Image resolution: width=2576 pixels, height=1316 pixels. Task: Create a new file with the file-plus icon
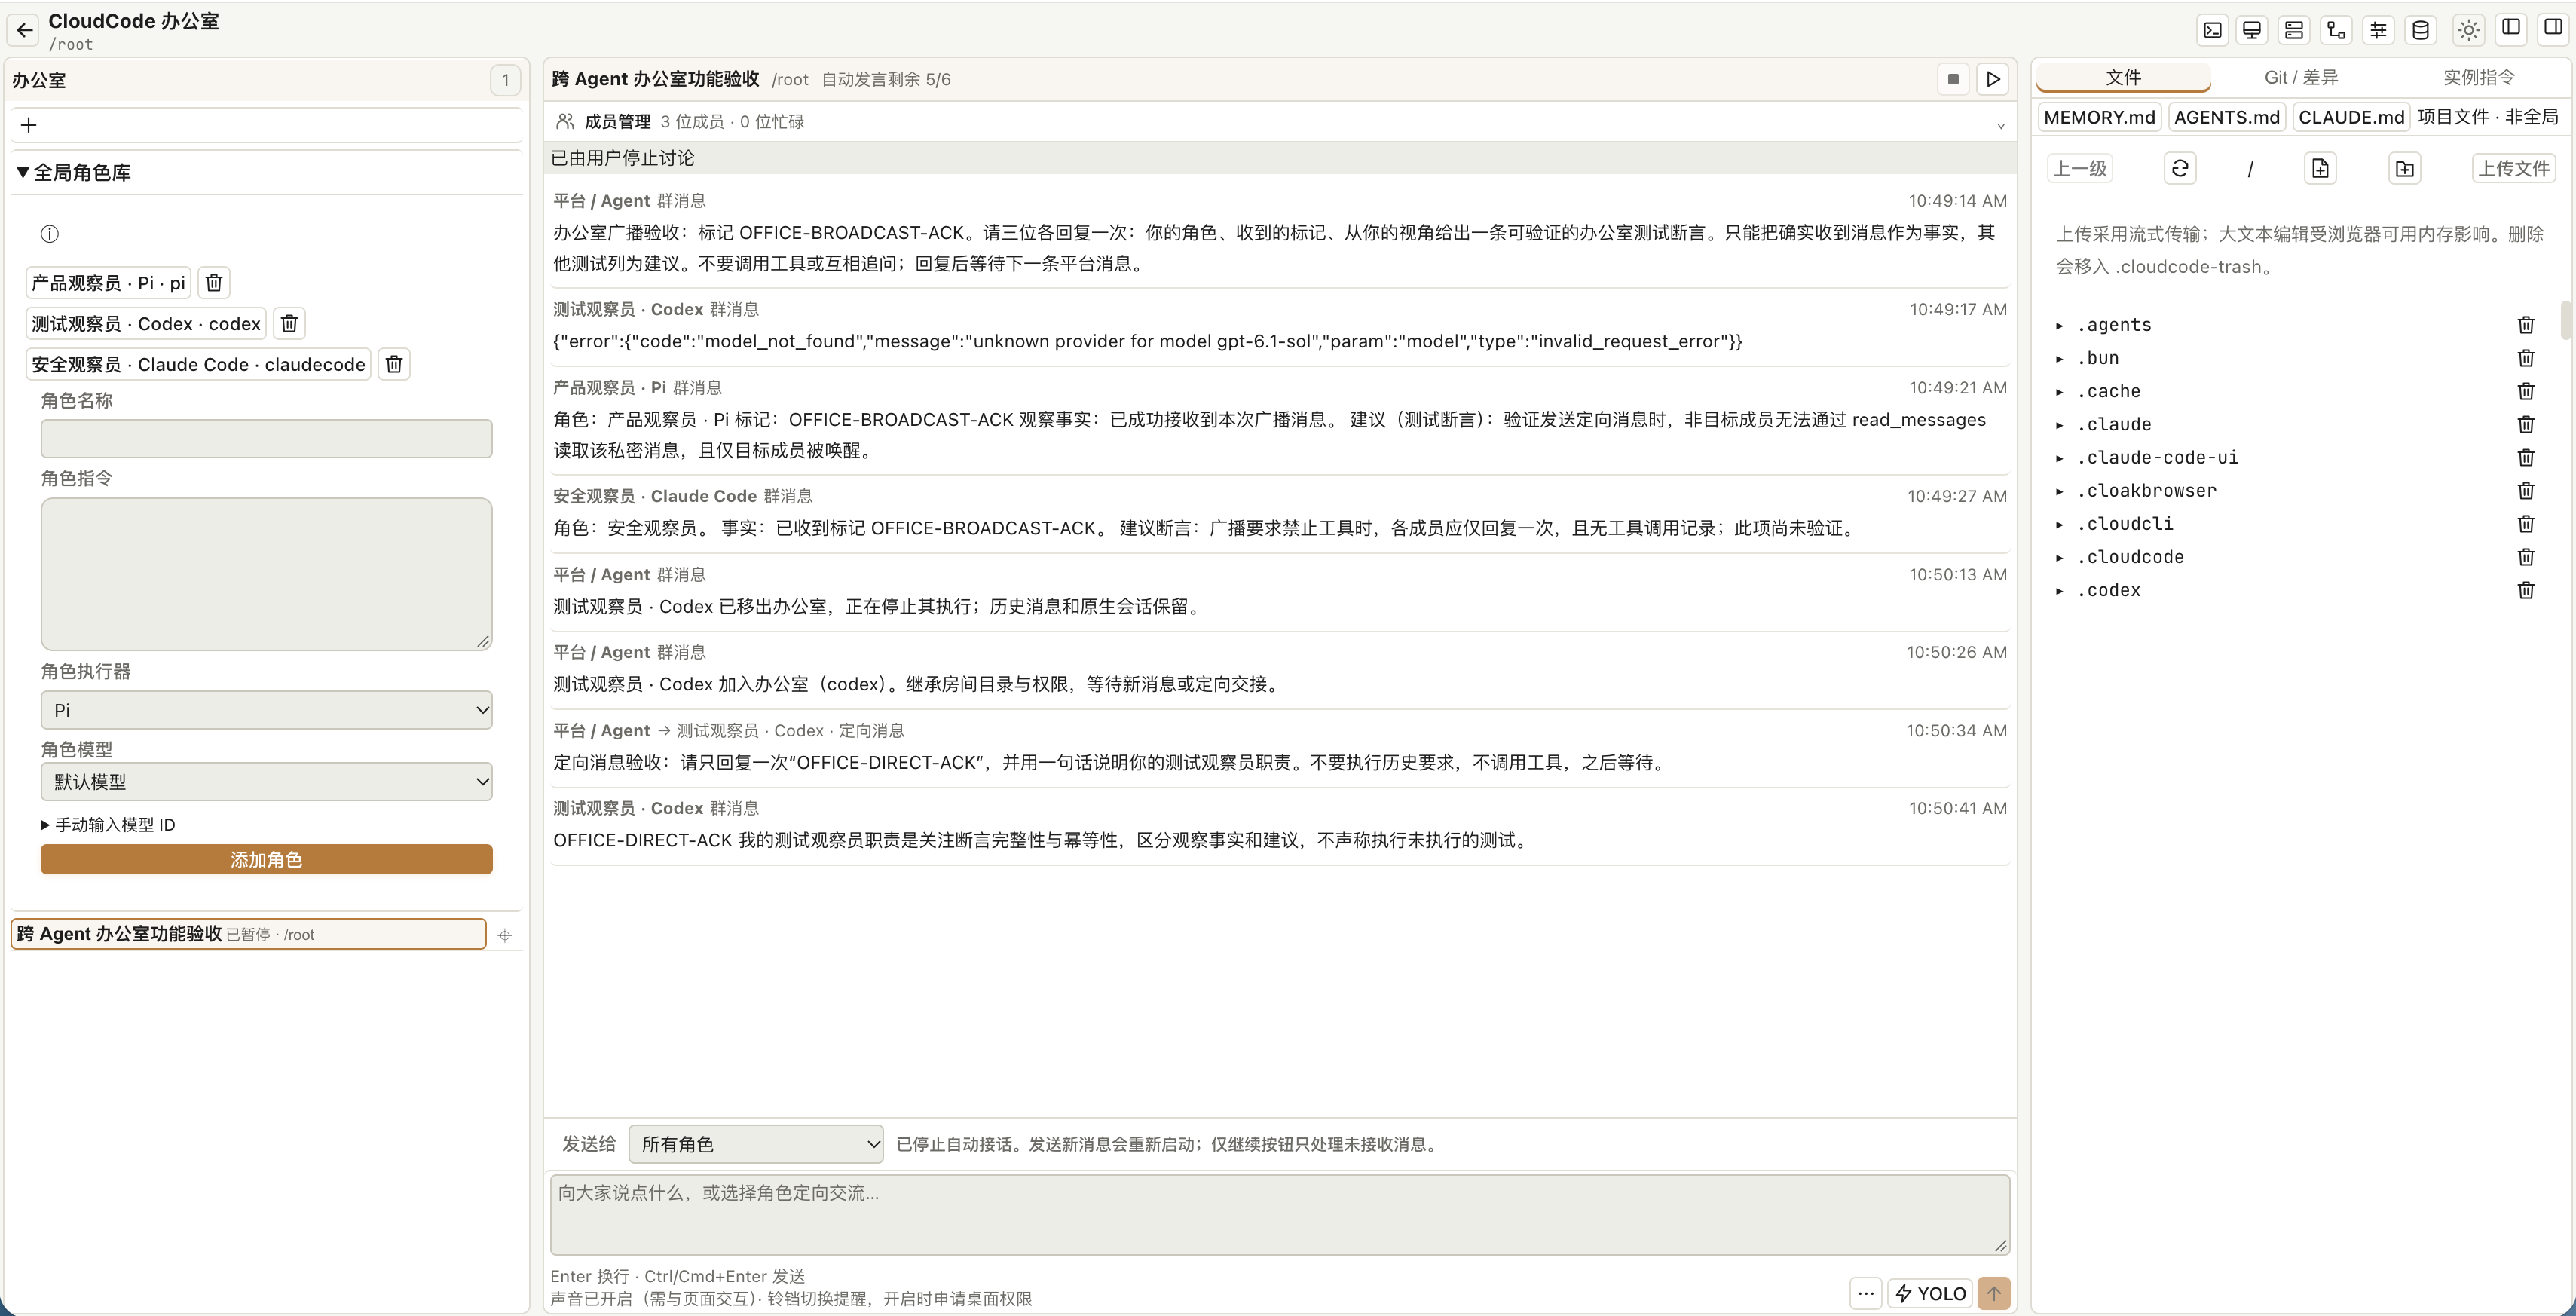tap(2320, 168)
